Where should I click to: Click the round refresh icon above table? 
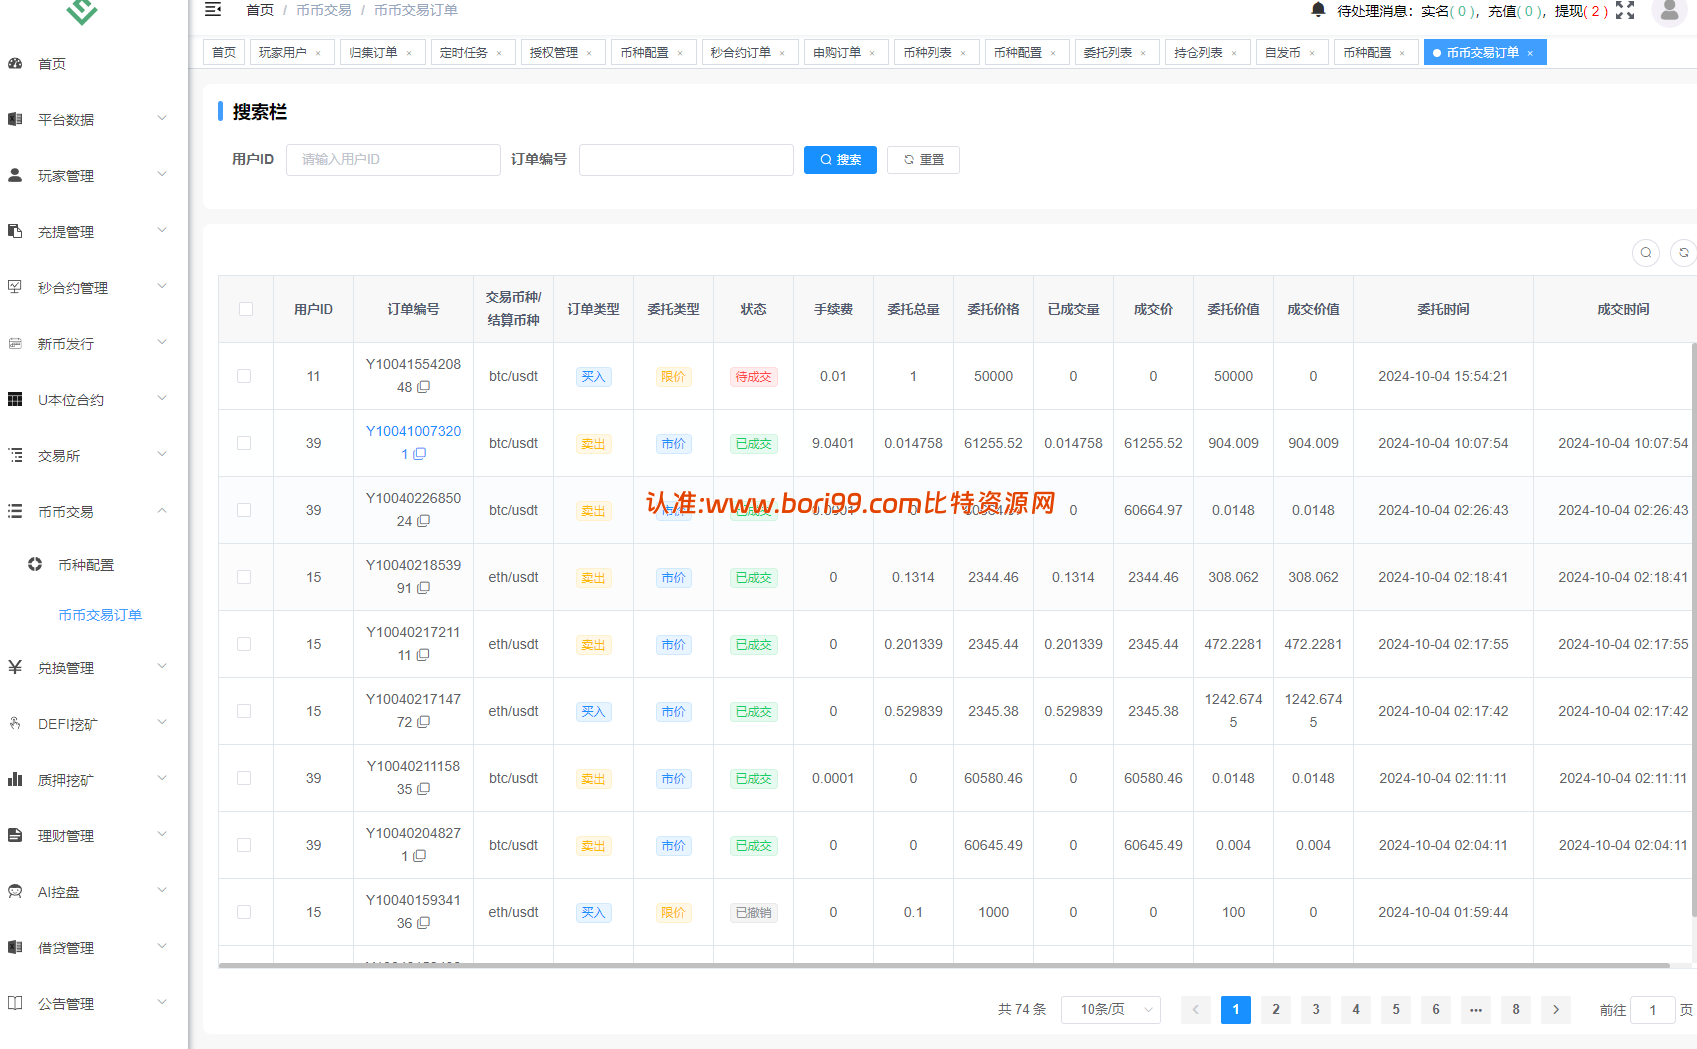(x=1684, y=253)
